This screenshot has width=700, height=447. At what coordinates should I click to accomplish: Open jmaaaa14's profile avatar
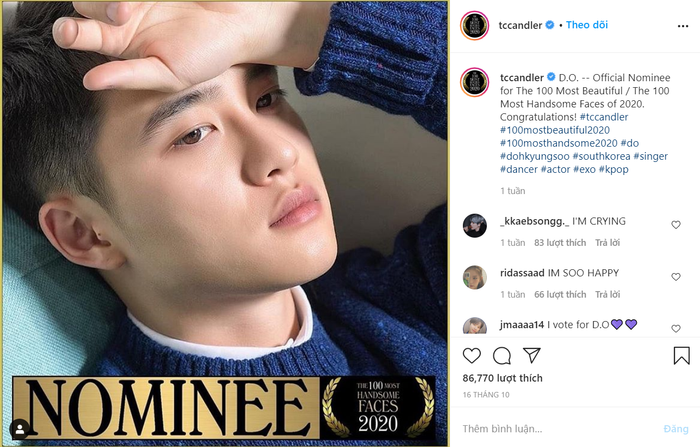pyautogui.click(x=475, y=326)
